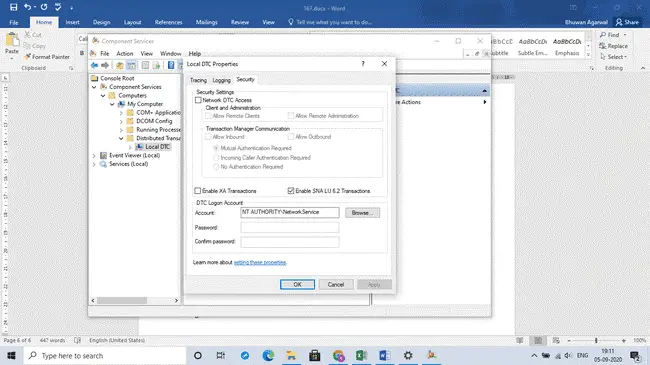Screen dimensions: 650x365
Task: Check the Enable XA Transactions checkbox
Action: 198,191
